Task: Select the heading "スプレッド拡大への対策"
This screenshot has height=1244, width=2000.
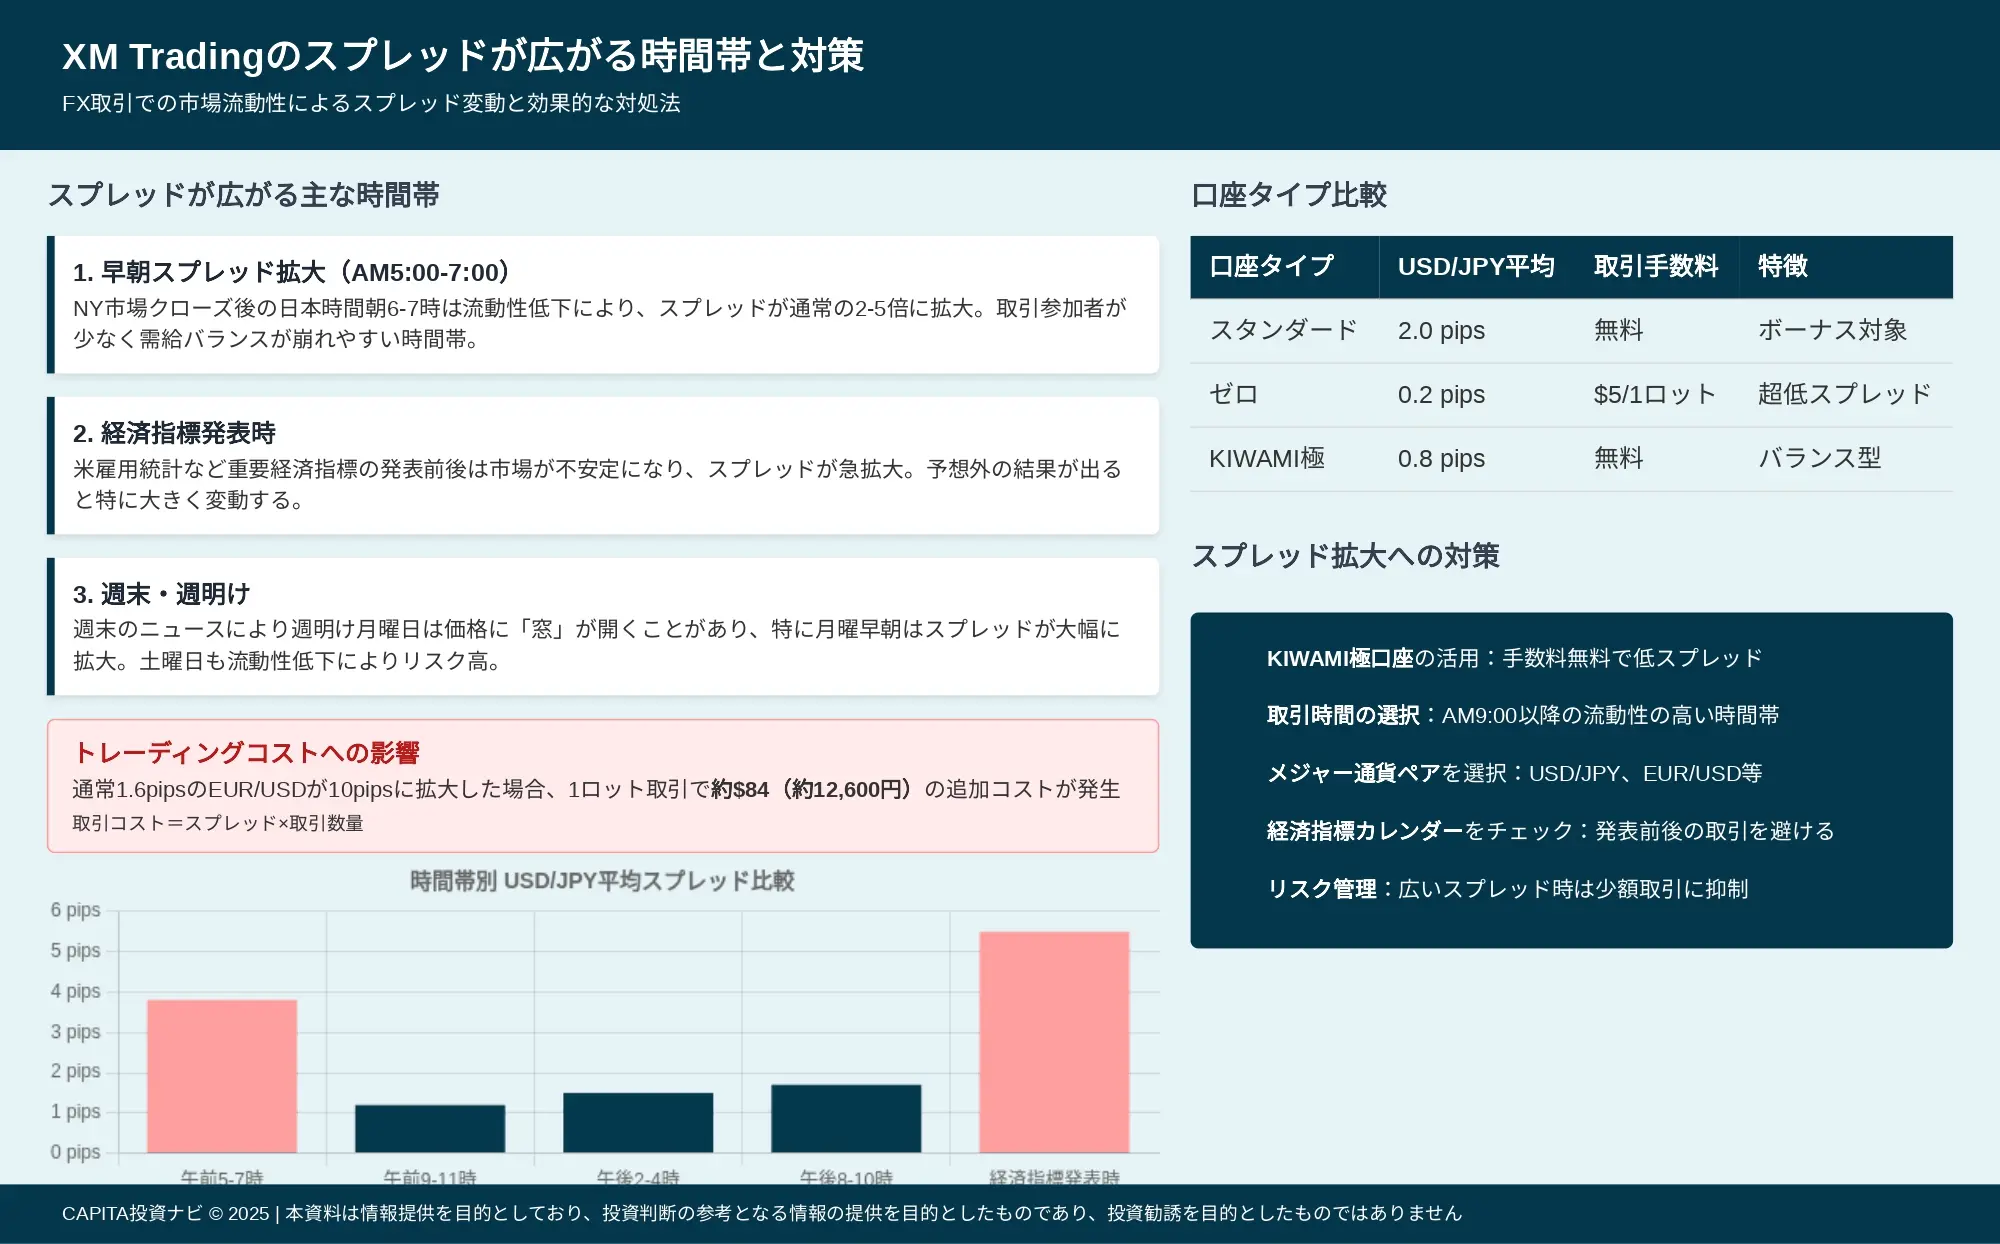Action: [x=1345, y=556]
